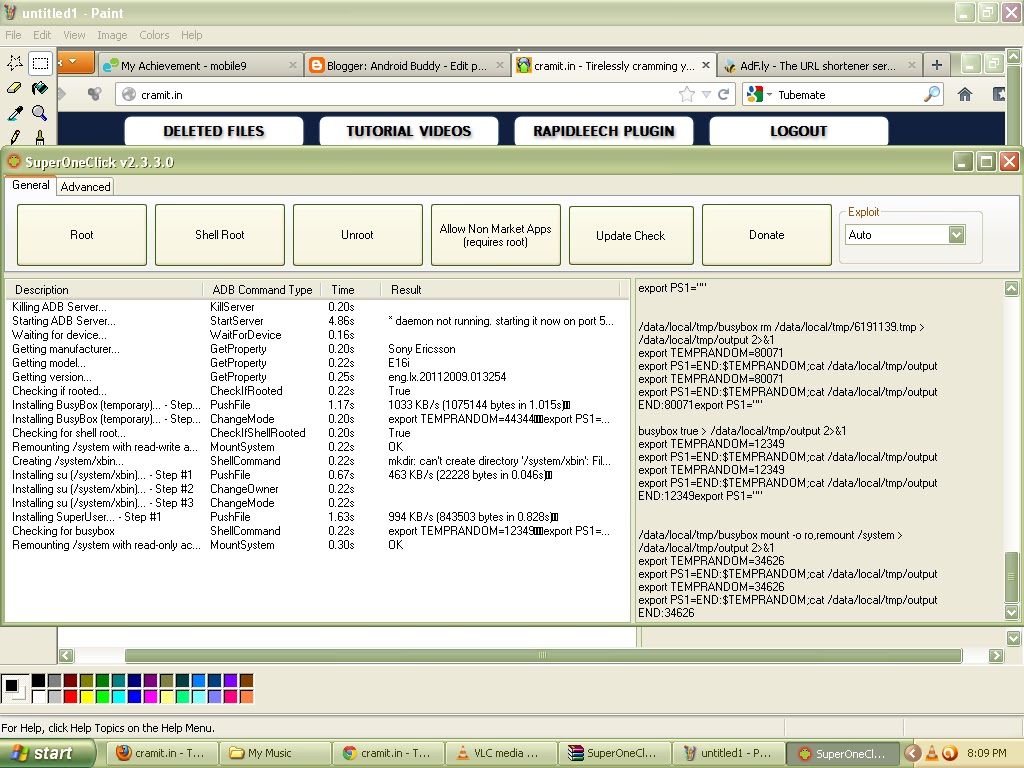1024x768 pixels.
Task: Switch to the My Achievement - mobile9 browser tab
Action: 200,65
